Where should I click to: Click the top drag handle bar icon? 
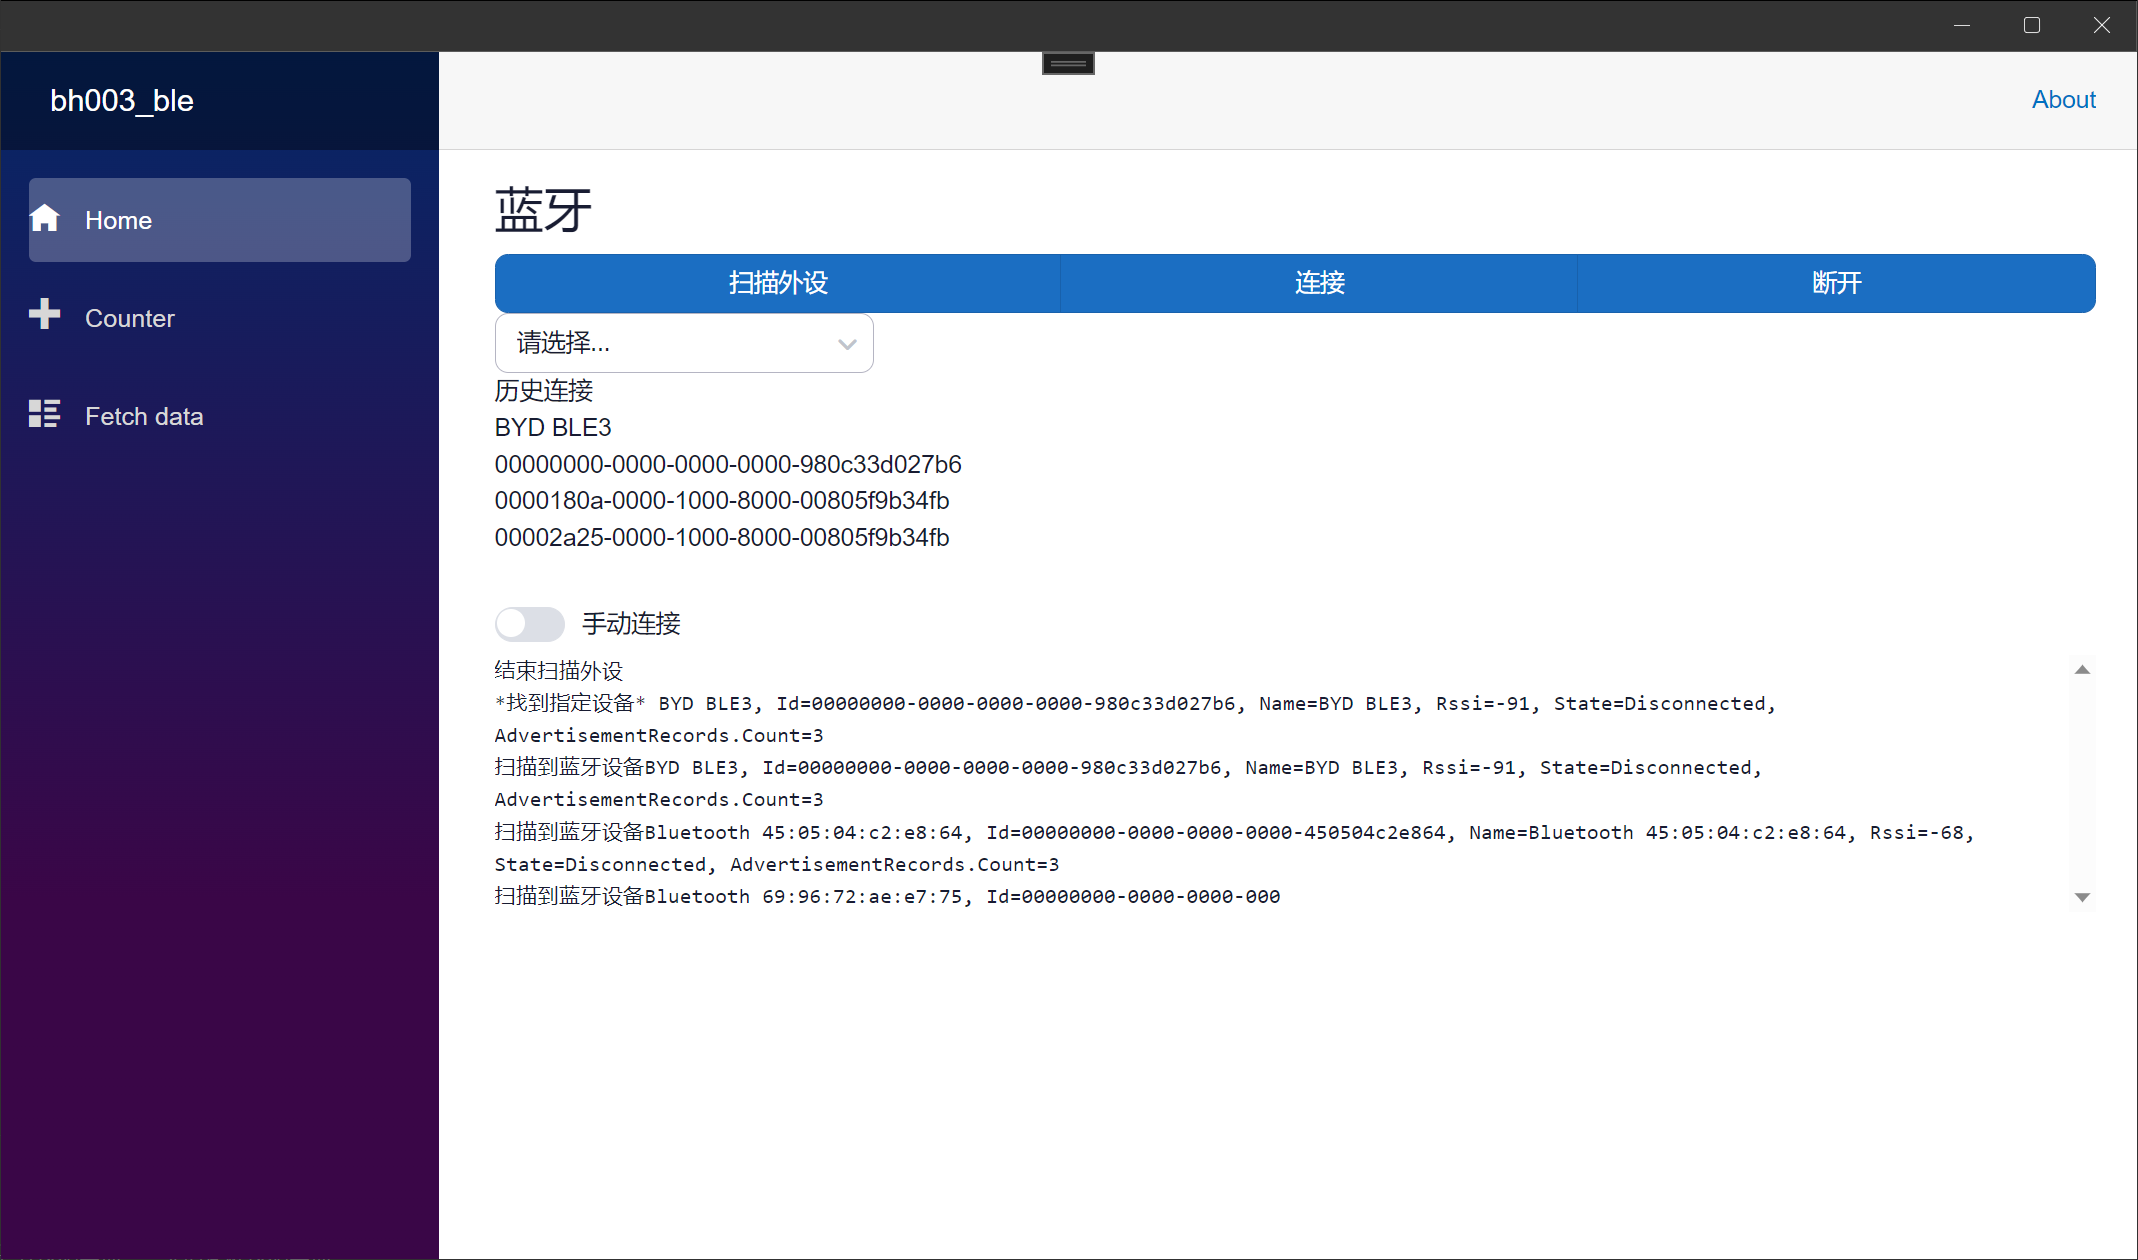pyautogui.click(x=1068, y=64)
